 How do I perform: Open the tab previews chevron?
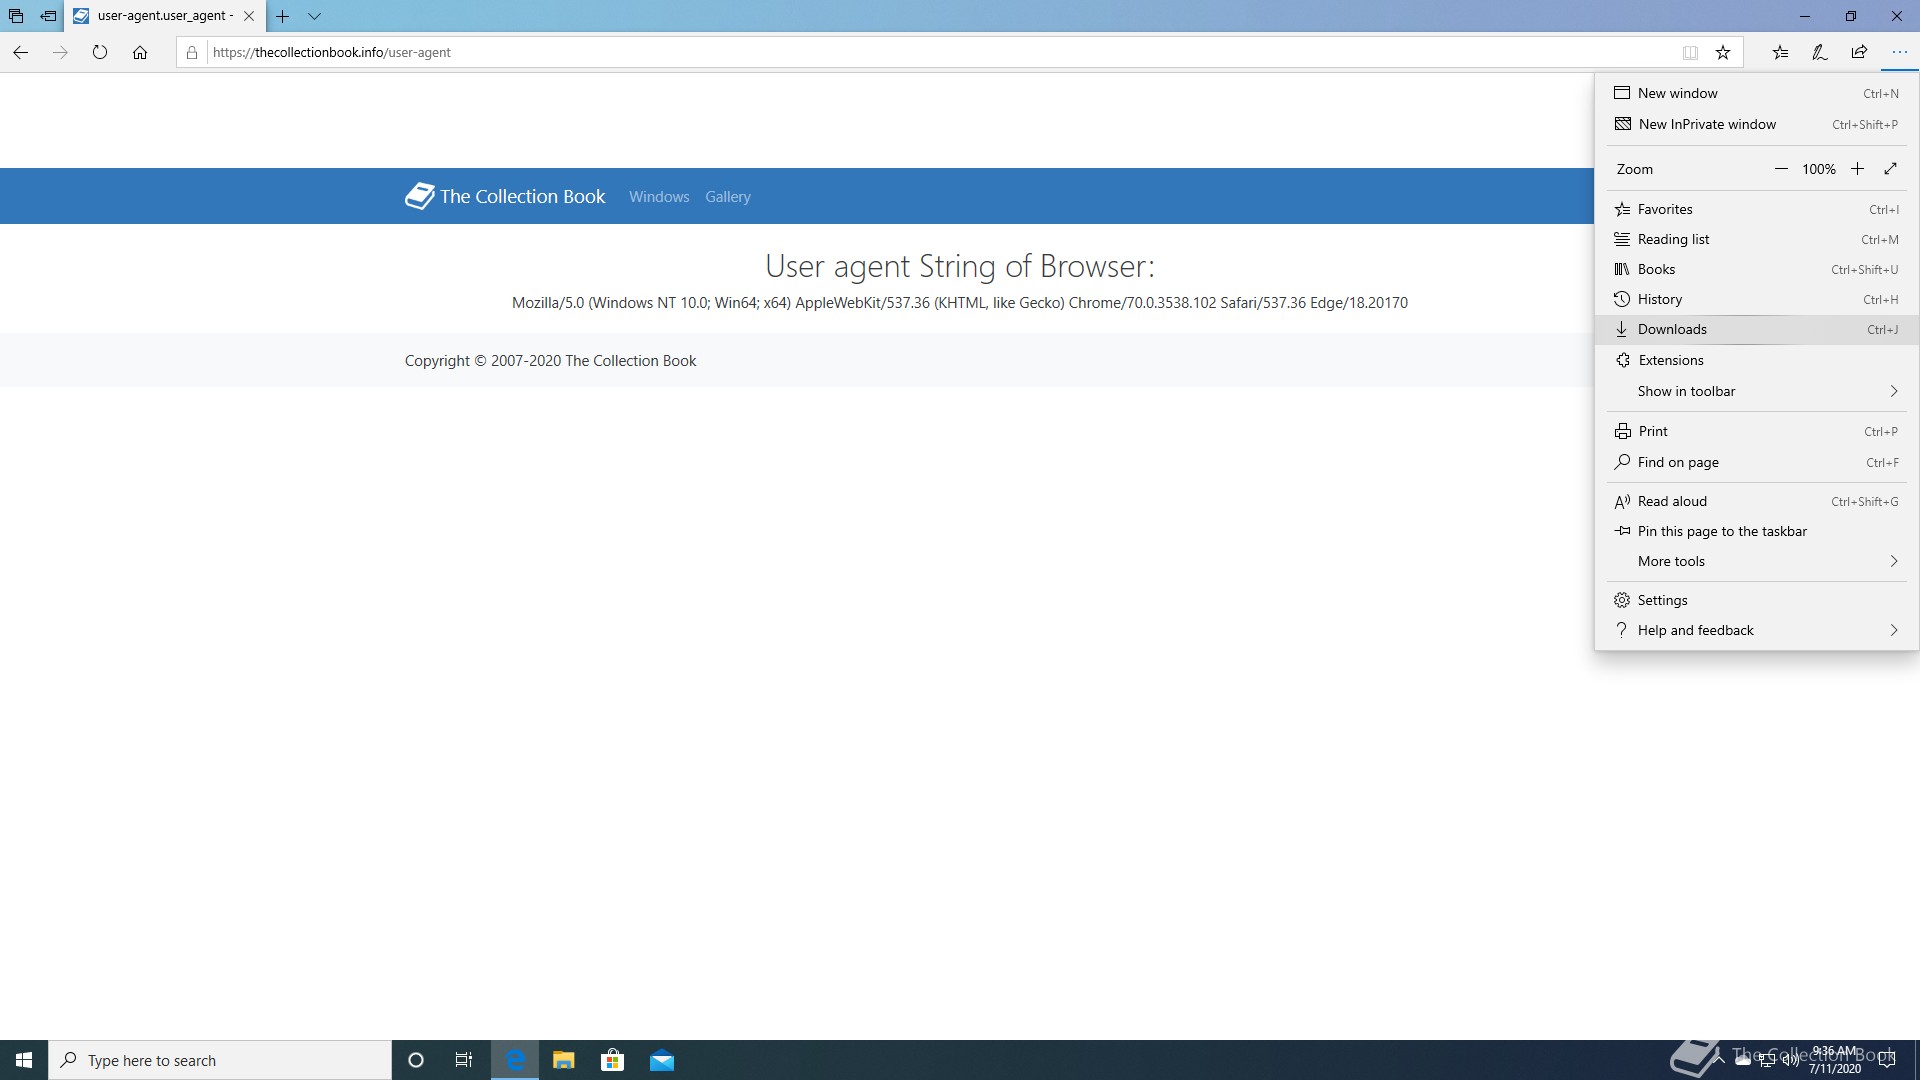(314, 16)
